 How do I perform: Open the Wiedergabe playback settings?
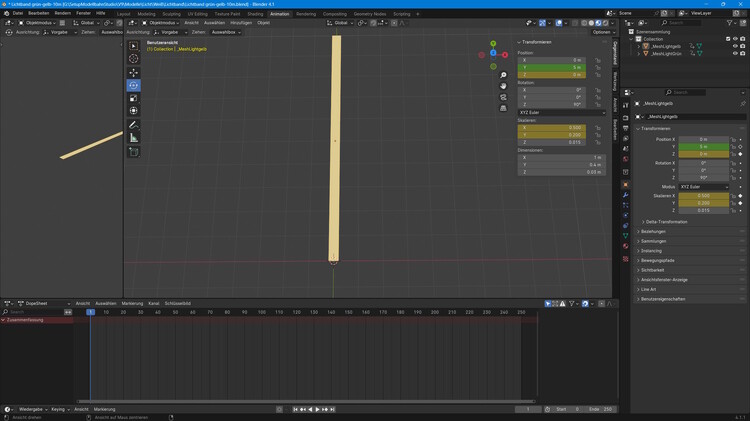[x=33, y=410]
